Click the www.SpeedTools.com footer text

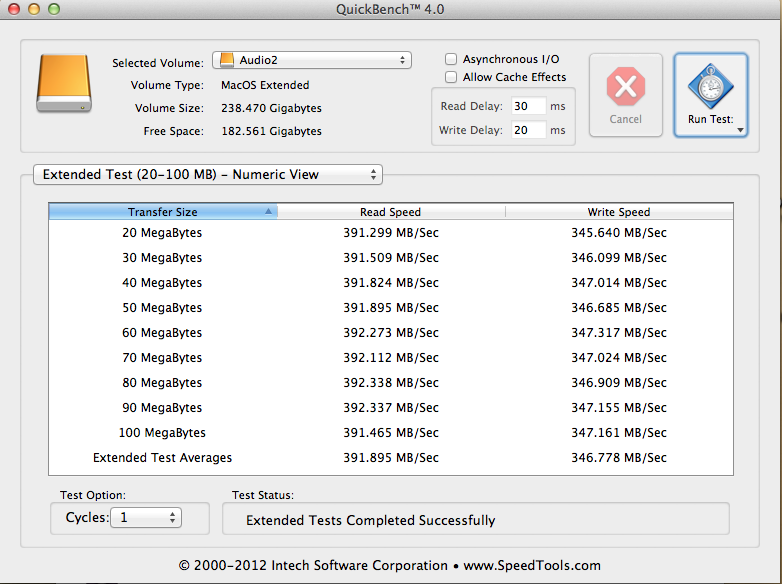[532, 566]
